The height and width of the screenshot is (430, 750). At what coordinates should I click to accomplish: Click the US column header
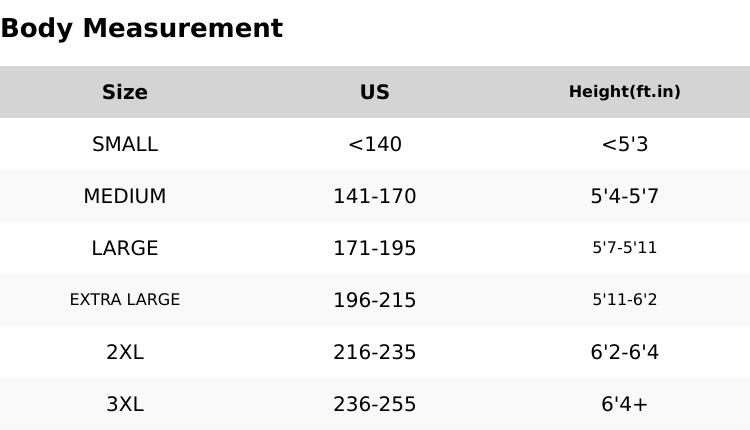375,92
